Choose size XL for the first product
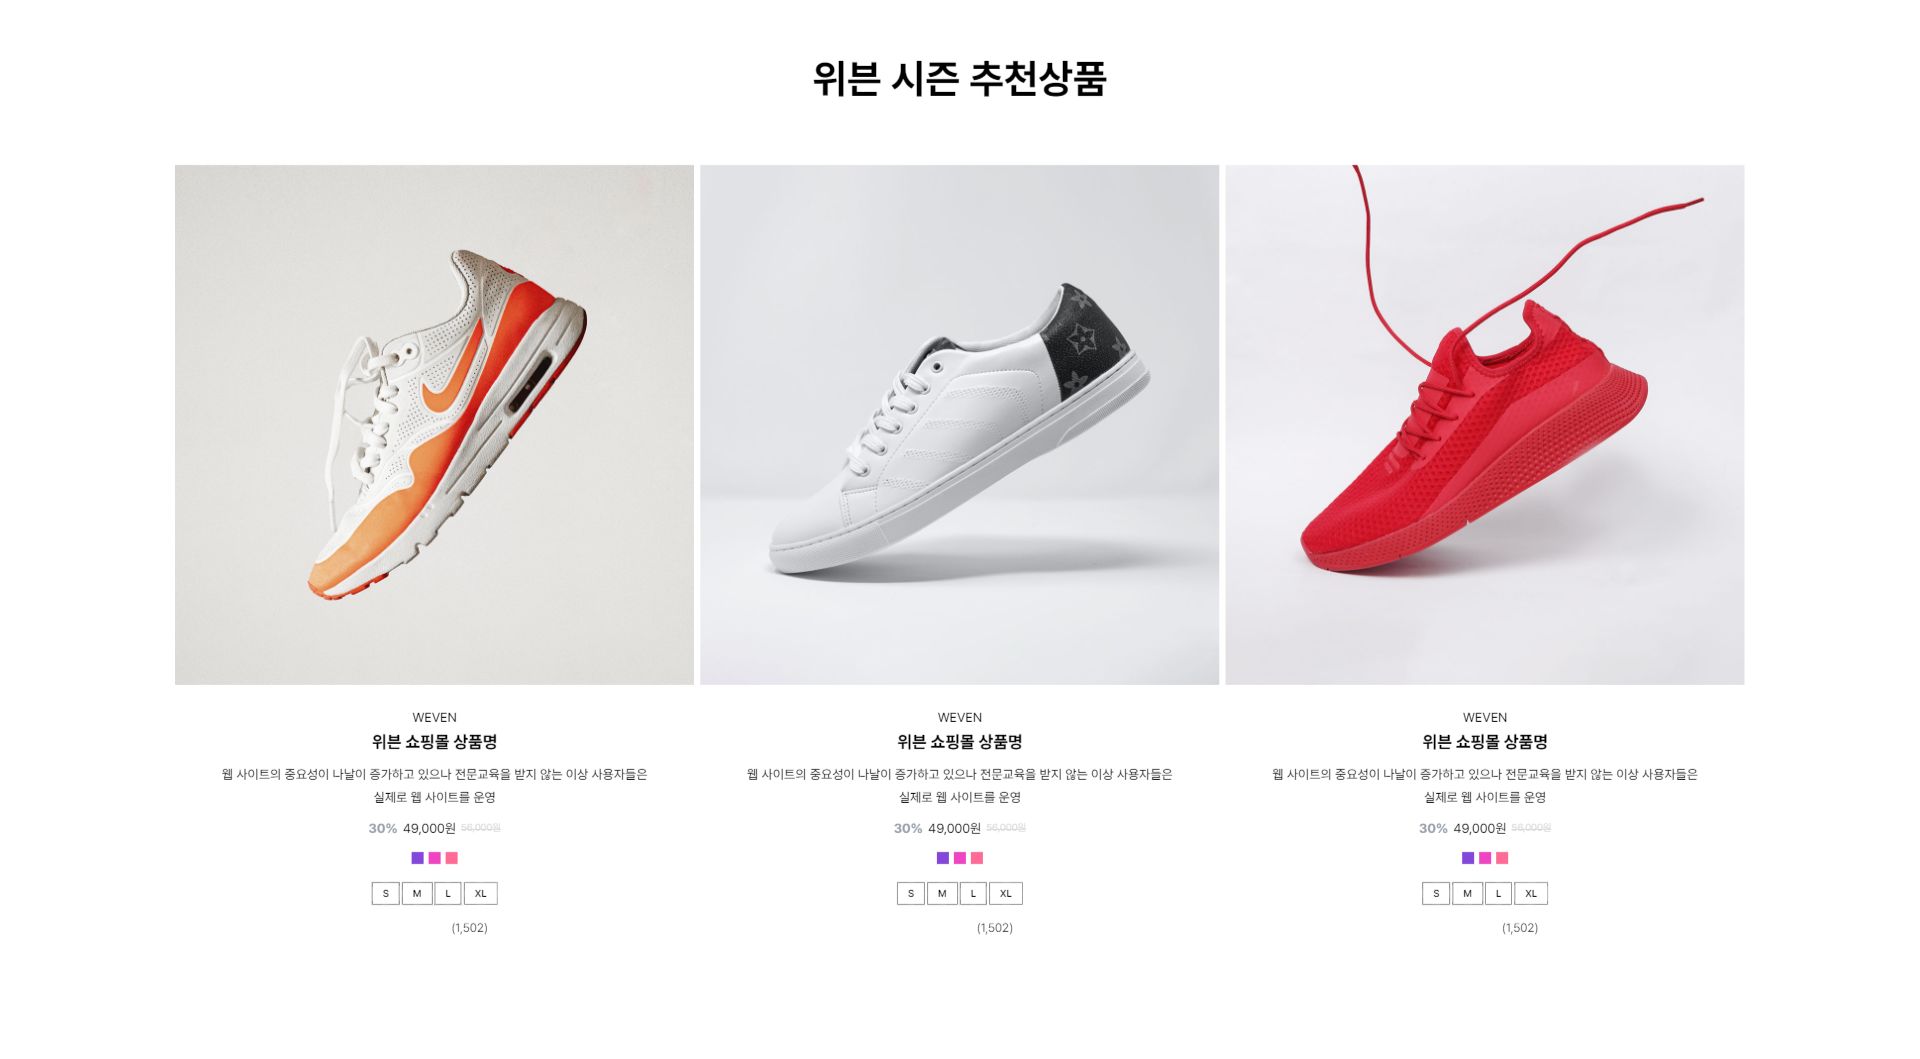 tap(481, 894)
